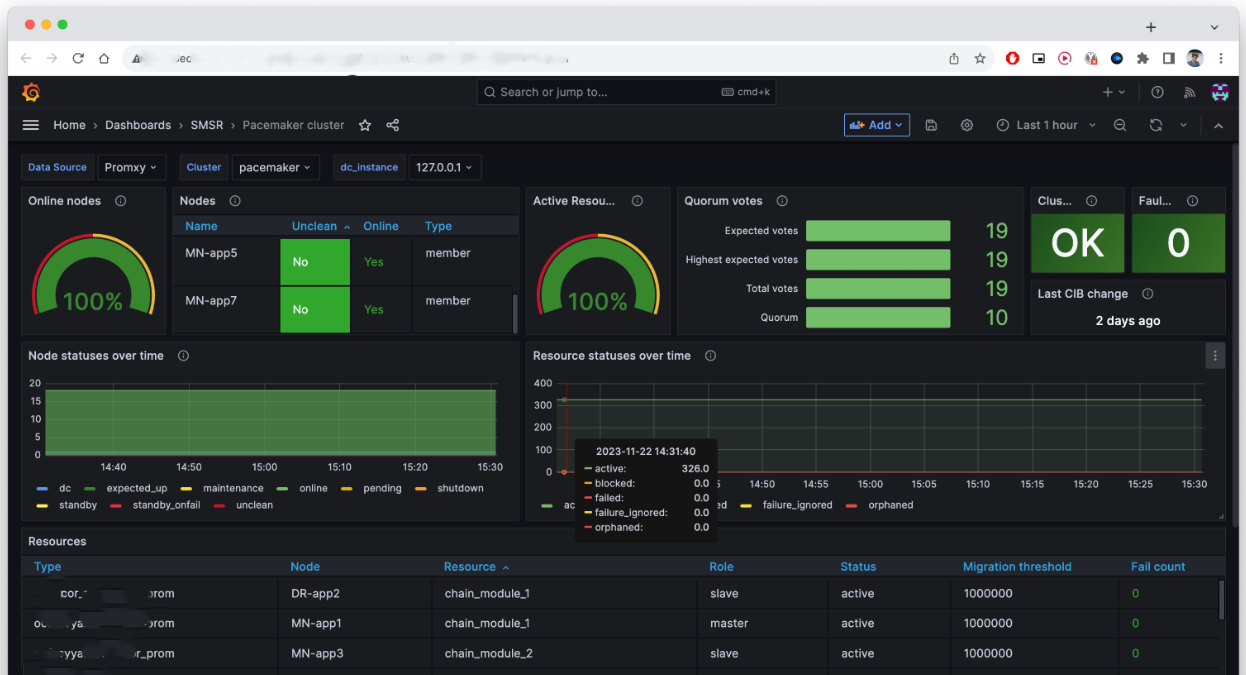Open dashboard settings gear
The image size is (1246, 675).
point(967,125)
